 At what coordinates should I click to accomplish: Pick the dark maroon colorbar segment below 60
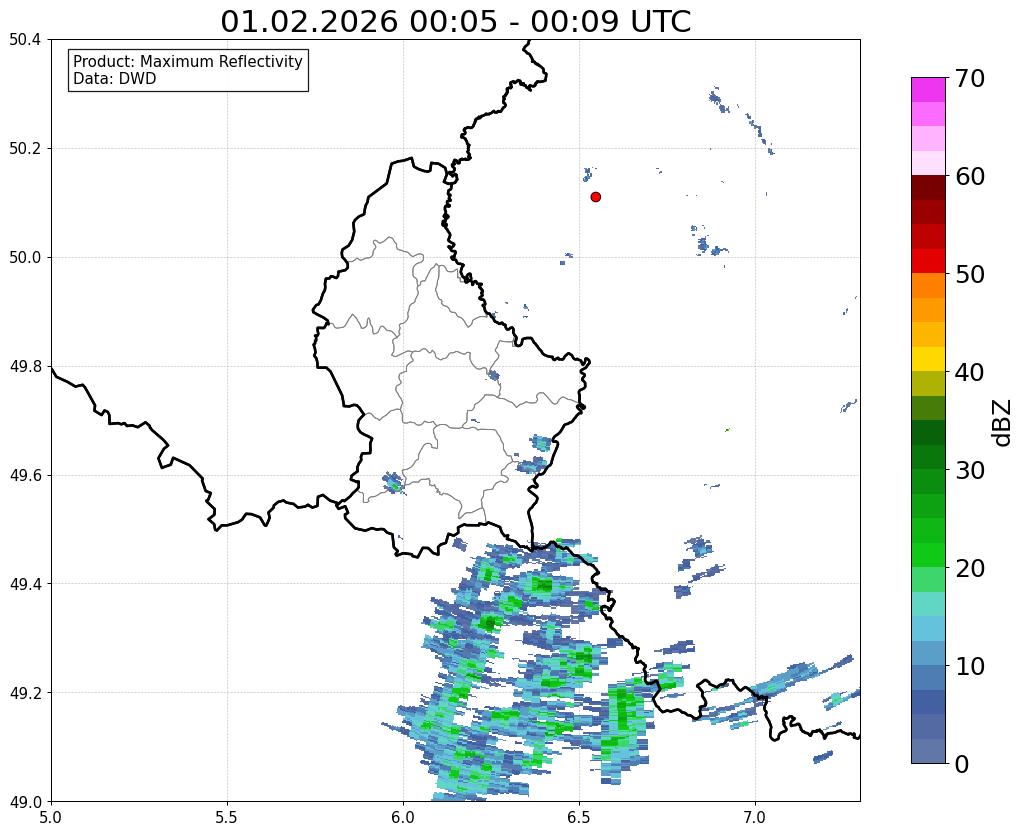928,188
